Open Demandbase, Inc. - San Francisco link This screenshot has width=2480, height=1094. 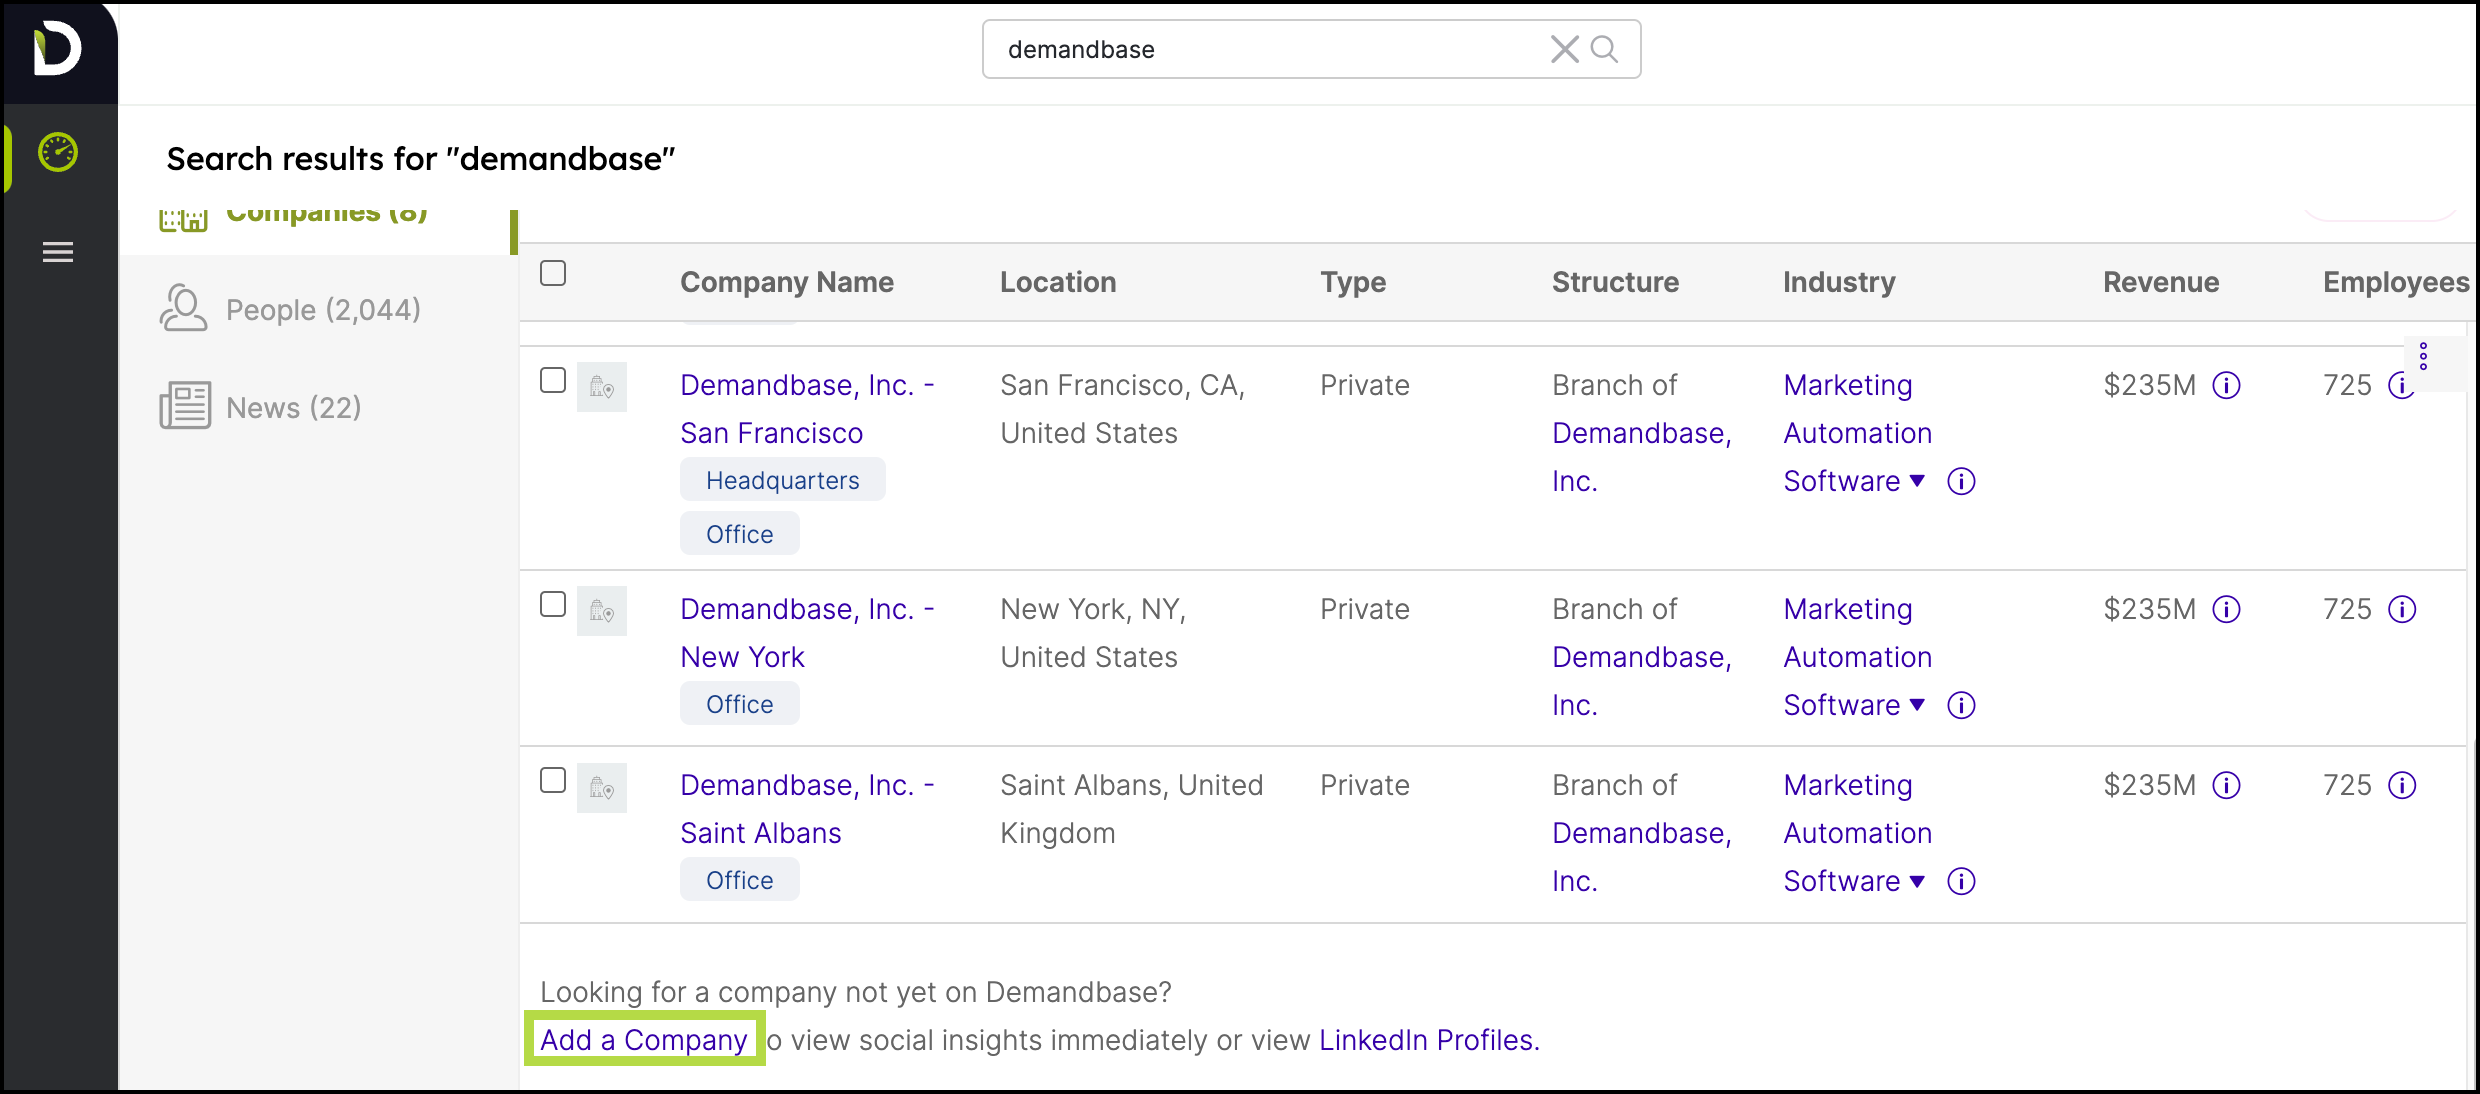(807, 409)
